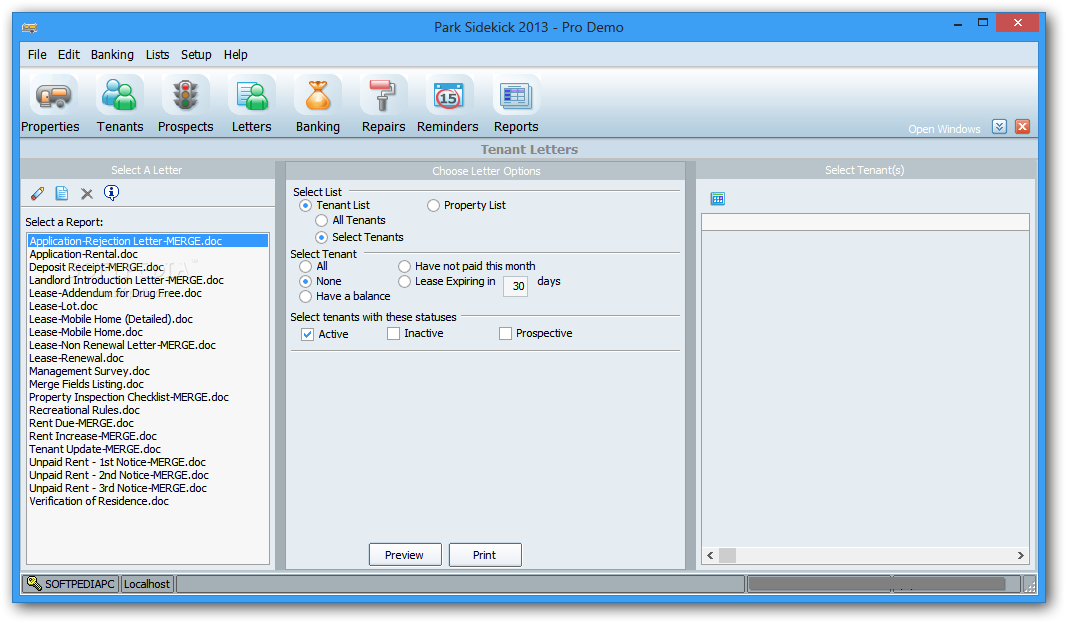Check the Prospective status checkbox
1066x623 pixels.
coord(505,333)
